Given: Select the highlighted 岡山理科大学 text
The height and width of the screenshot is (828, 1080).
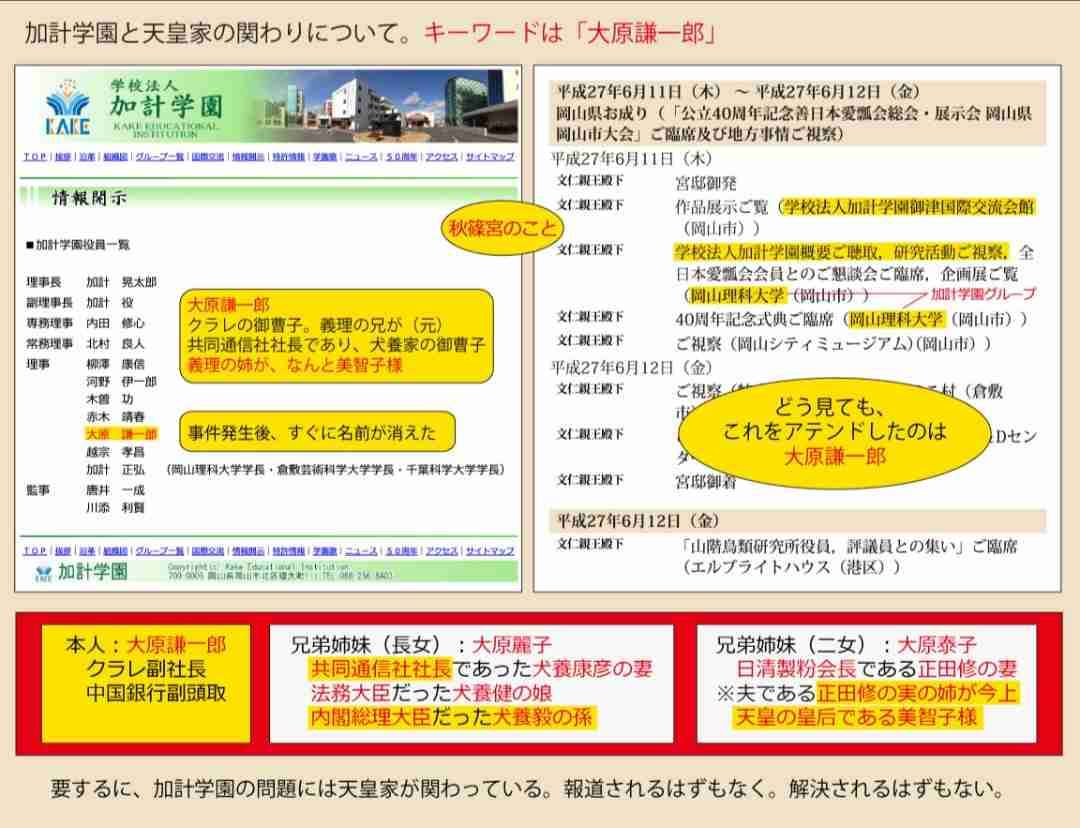Looking at the screenshot, I should (x=899, y=319).
